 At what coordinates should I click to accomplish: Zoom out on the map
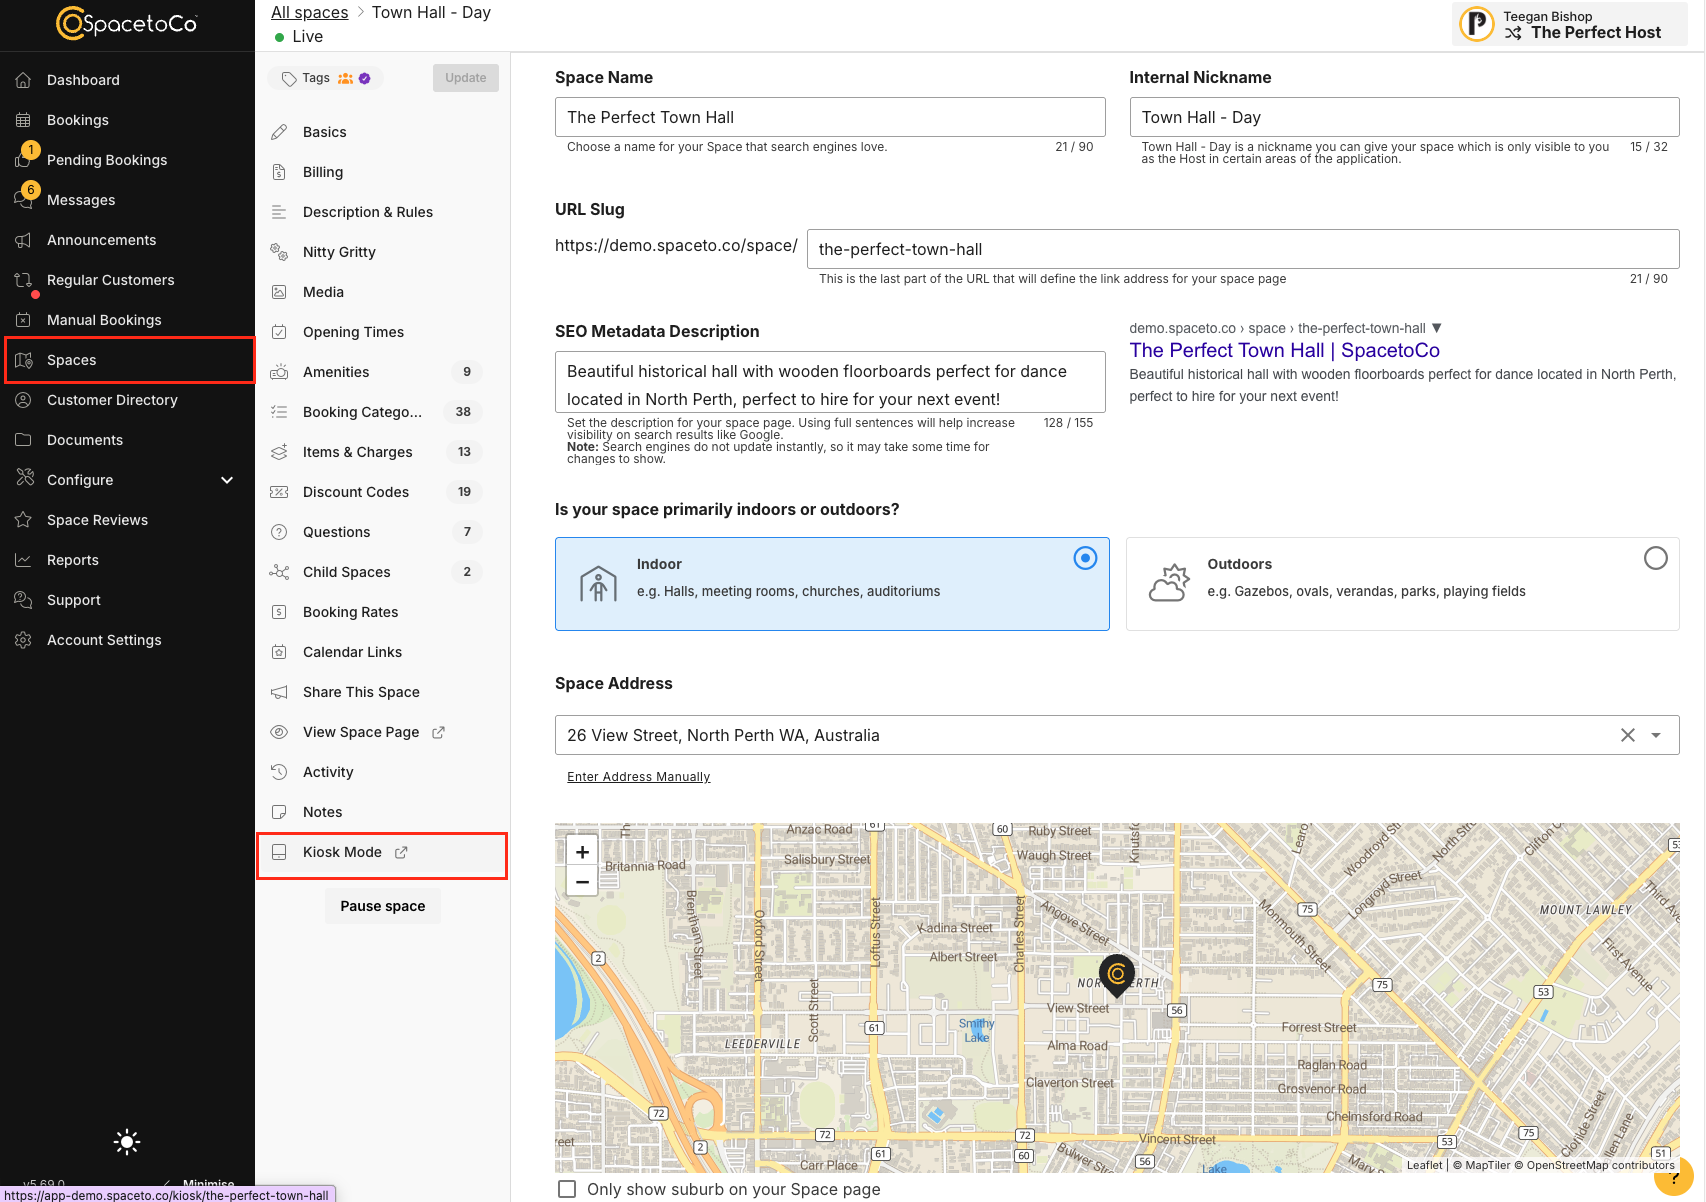tap(582, 882)
